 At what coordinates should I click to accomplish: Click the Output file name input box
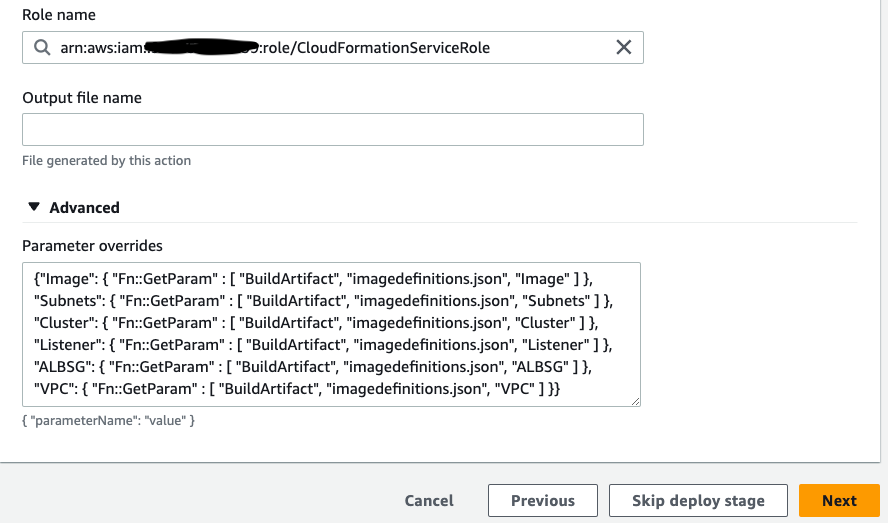pos(332,129)
